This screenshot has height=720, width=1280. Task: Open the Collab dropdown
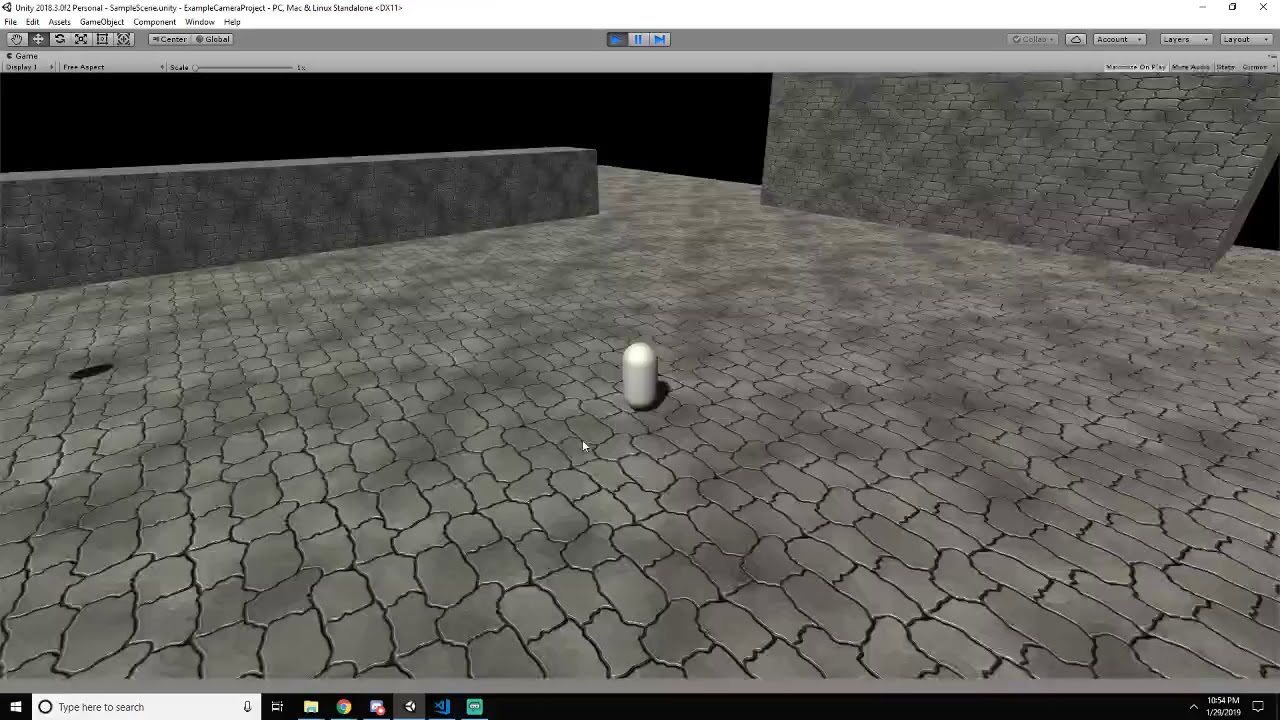tap(1032, 39)
